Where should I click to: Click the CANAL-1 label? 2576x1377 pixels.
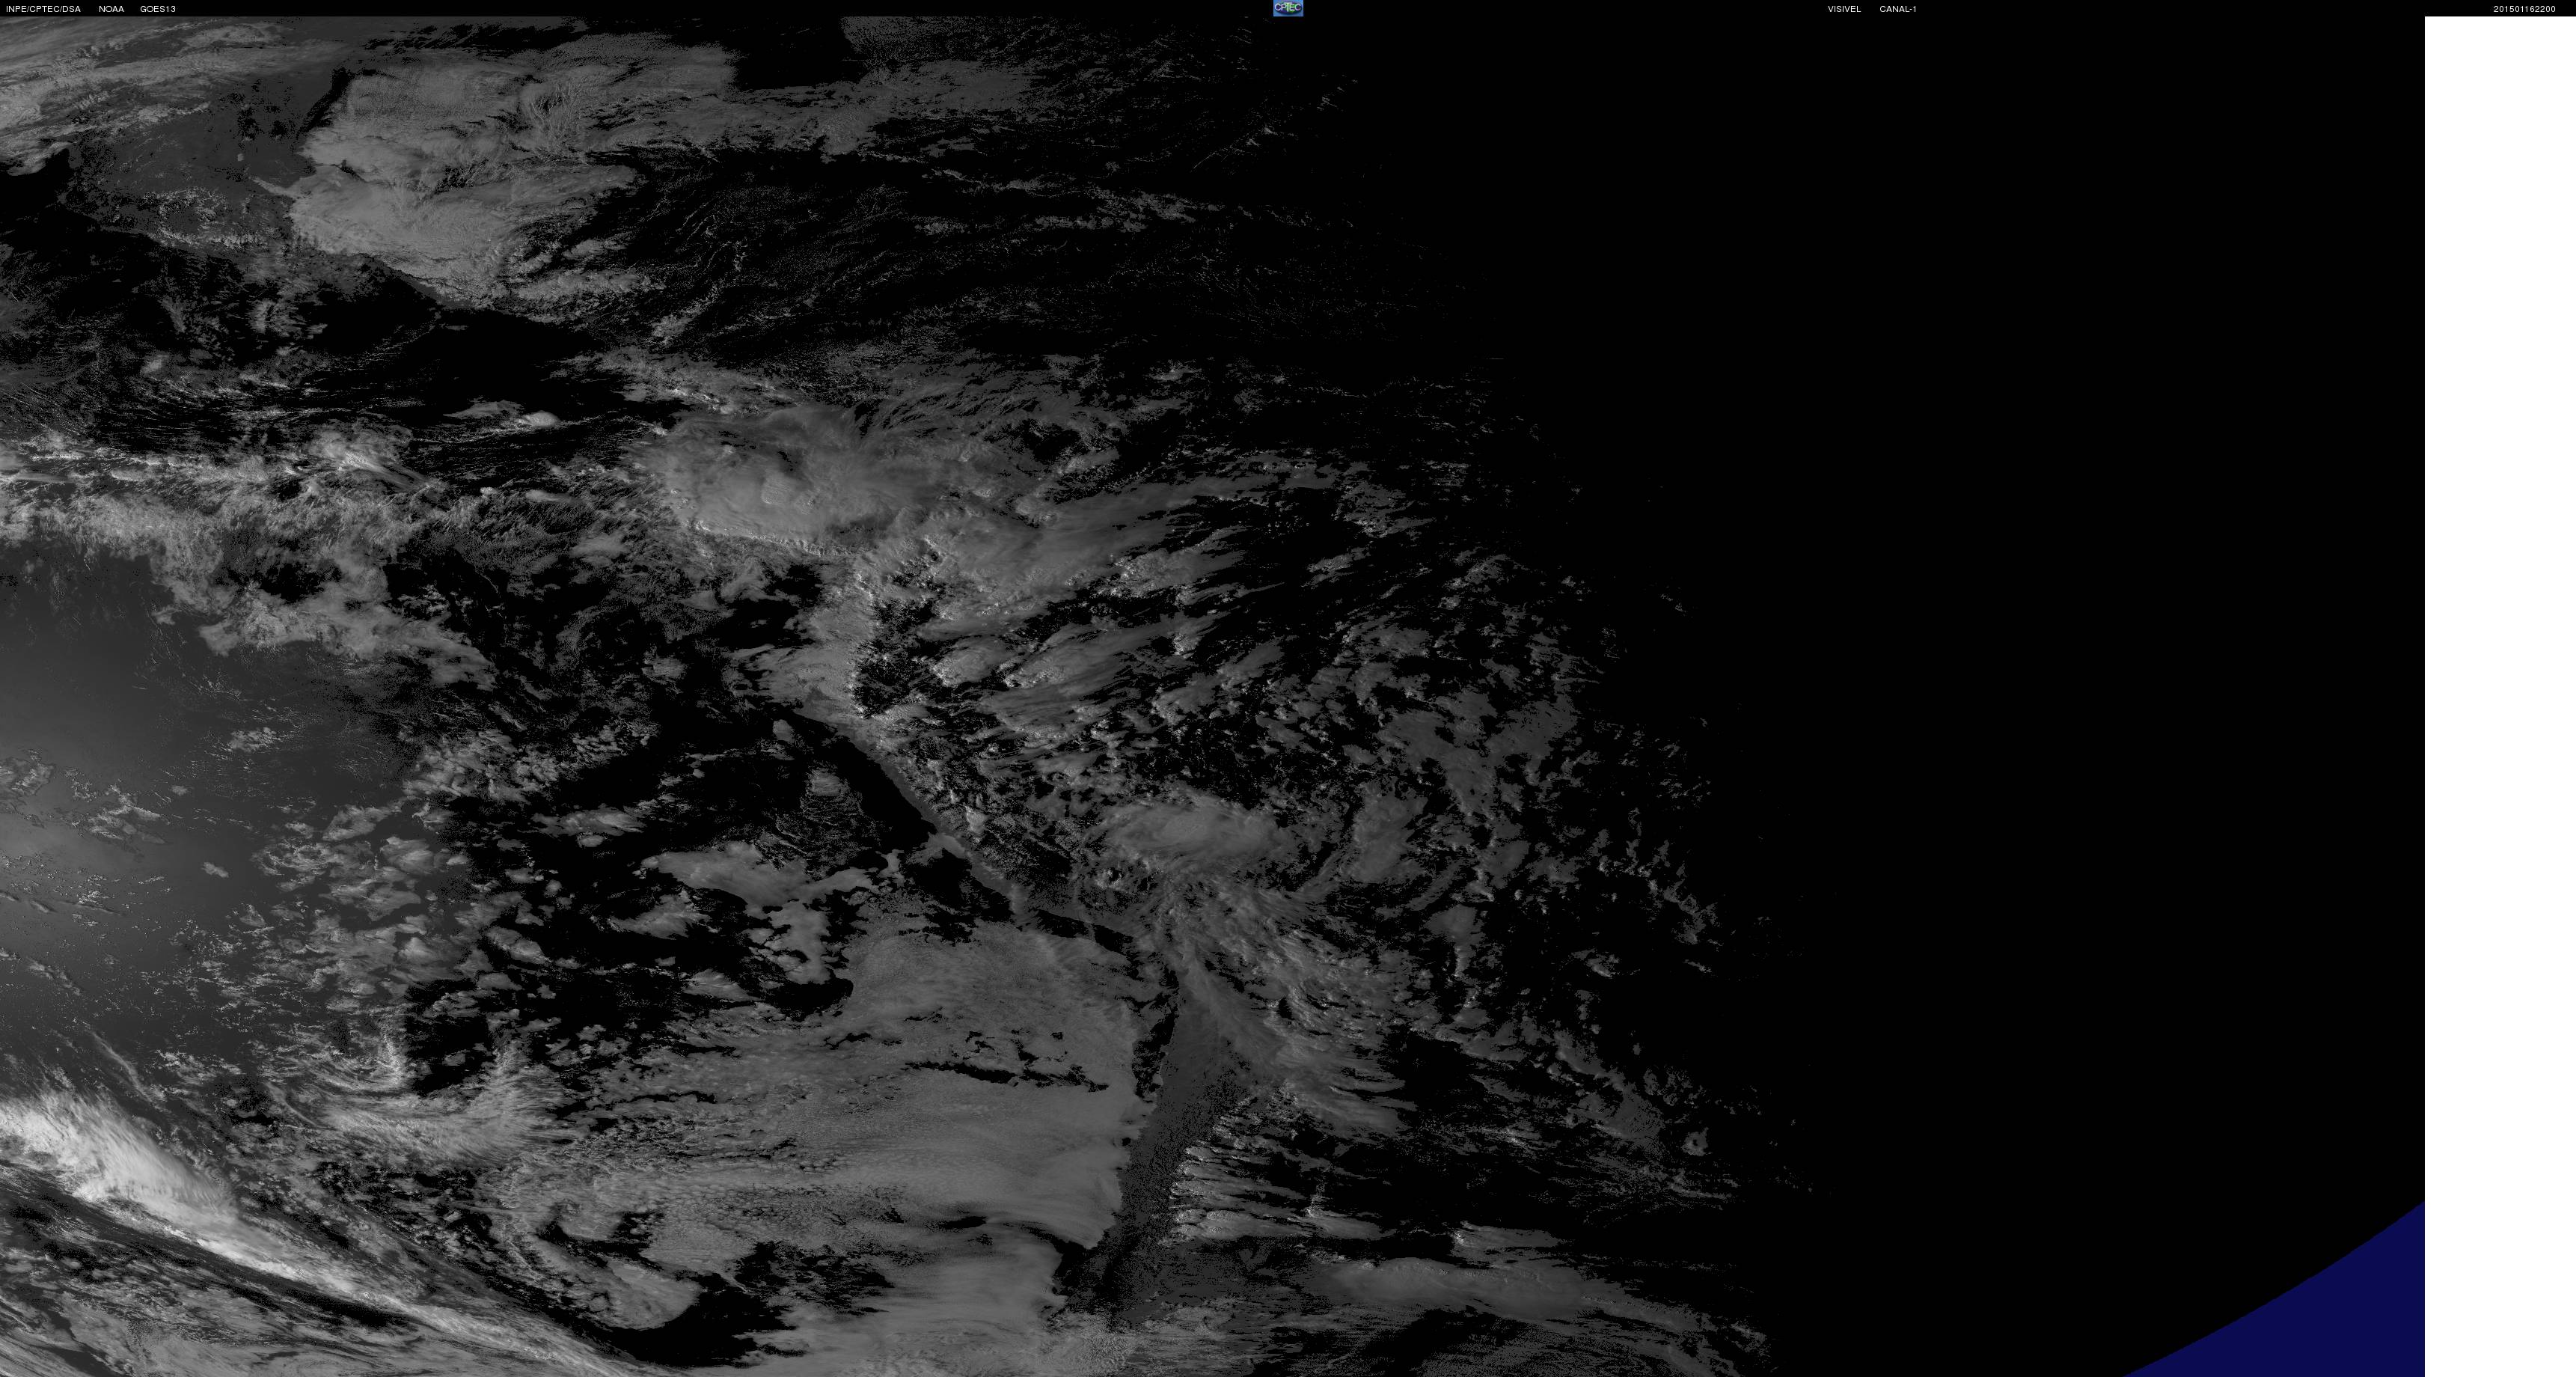coord(1898,9)
